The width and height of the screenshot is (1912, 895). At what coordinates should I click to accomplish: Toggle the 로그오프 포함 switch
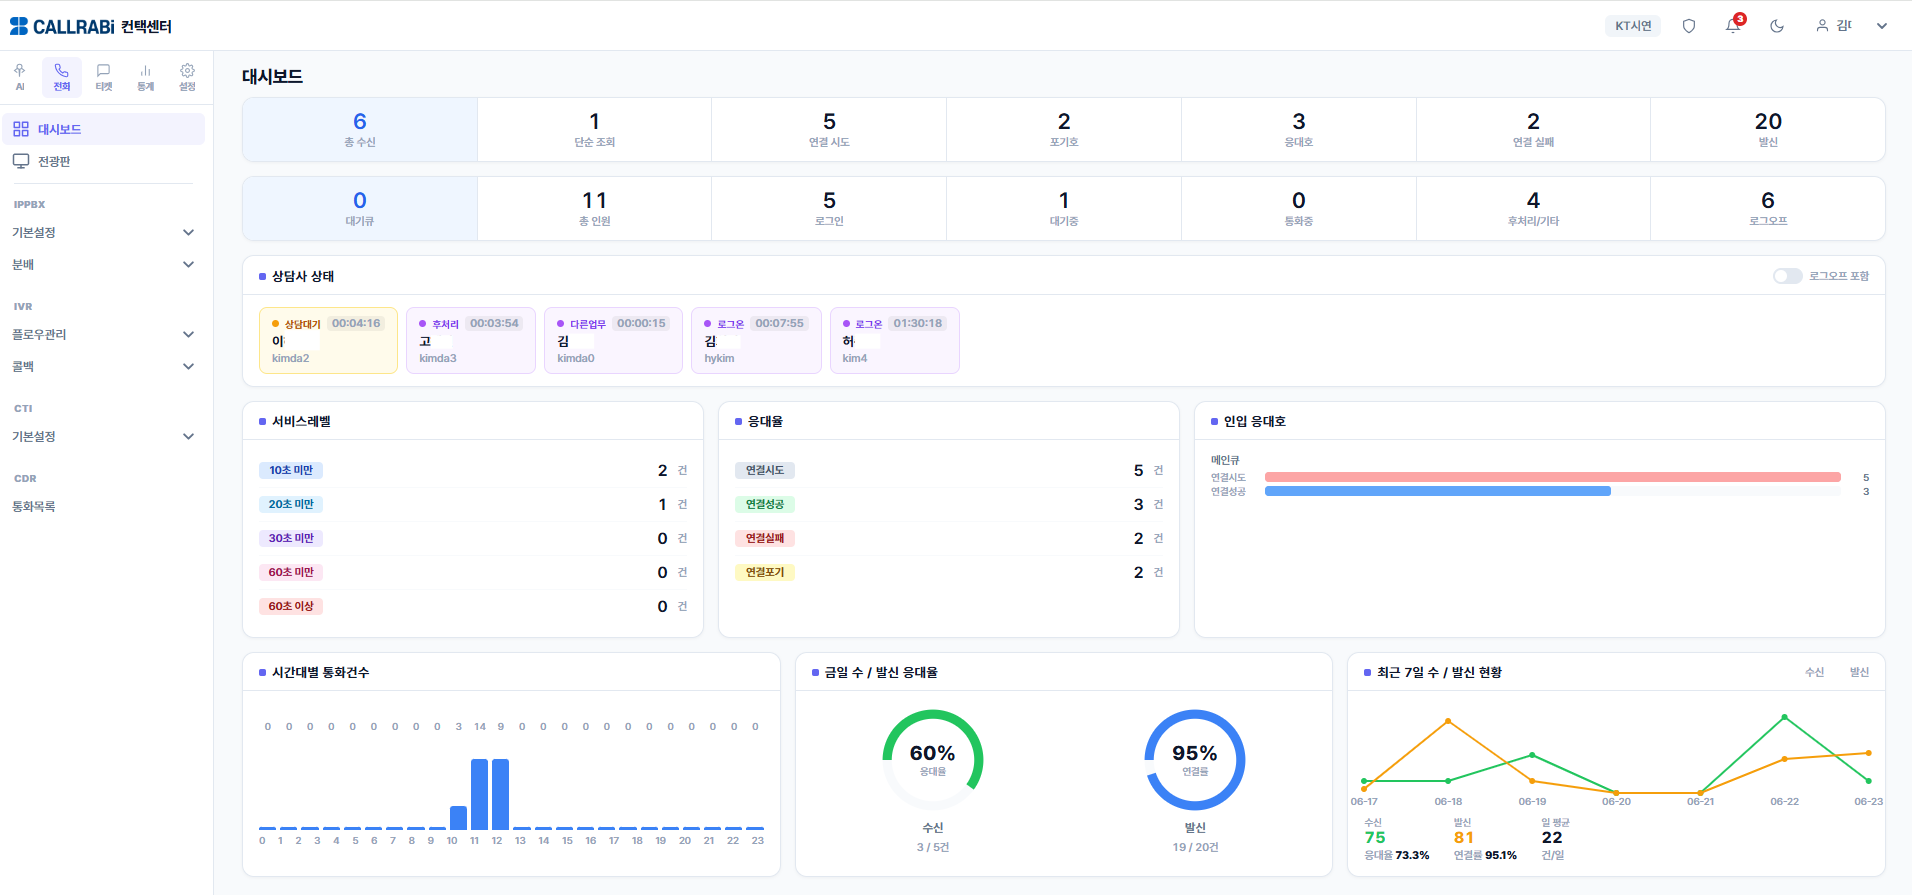point(1787,276)
